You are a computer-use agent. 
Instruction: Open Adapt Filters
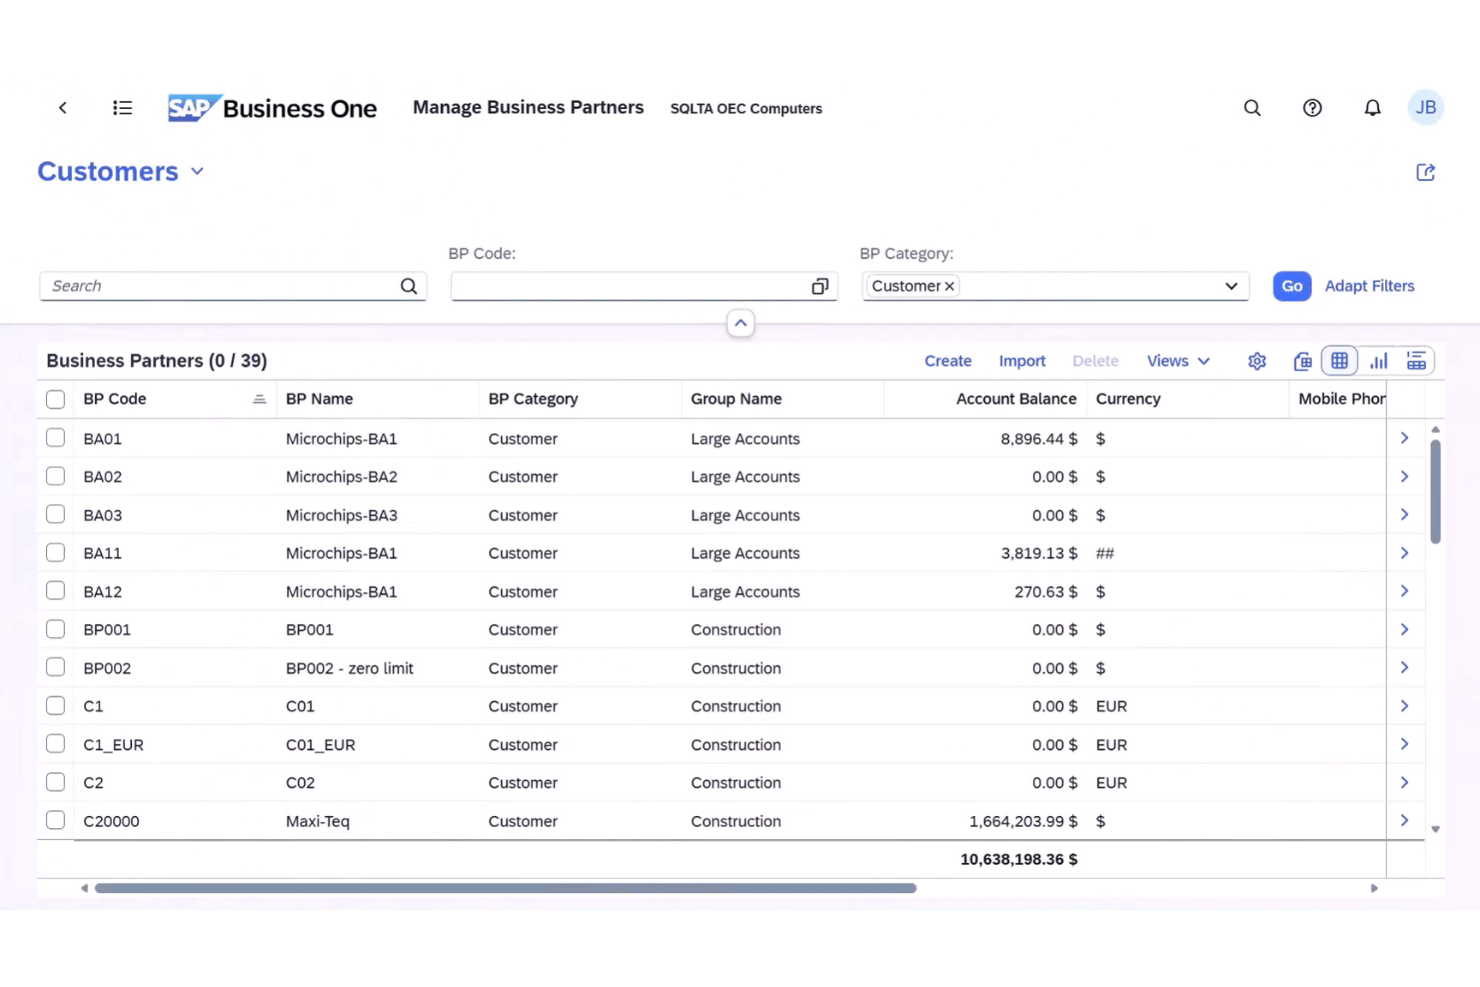point(1369,286)
